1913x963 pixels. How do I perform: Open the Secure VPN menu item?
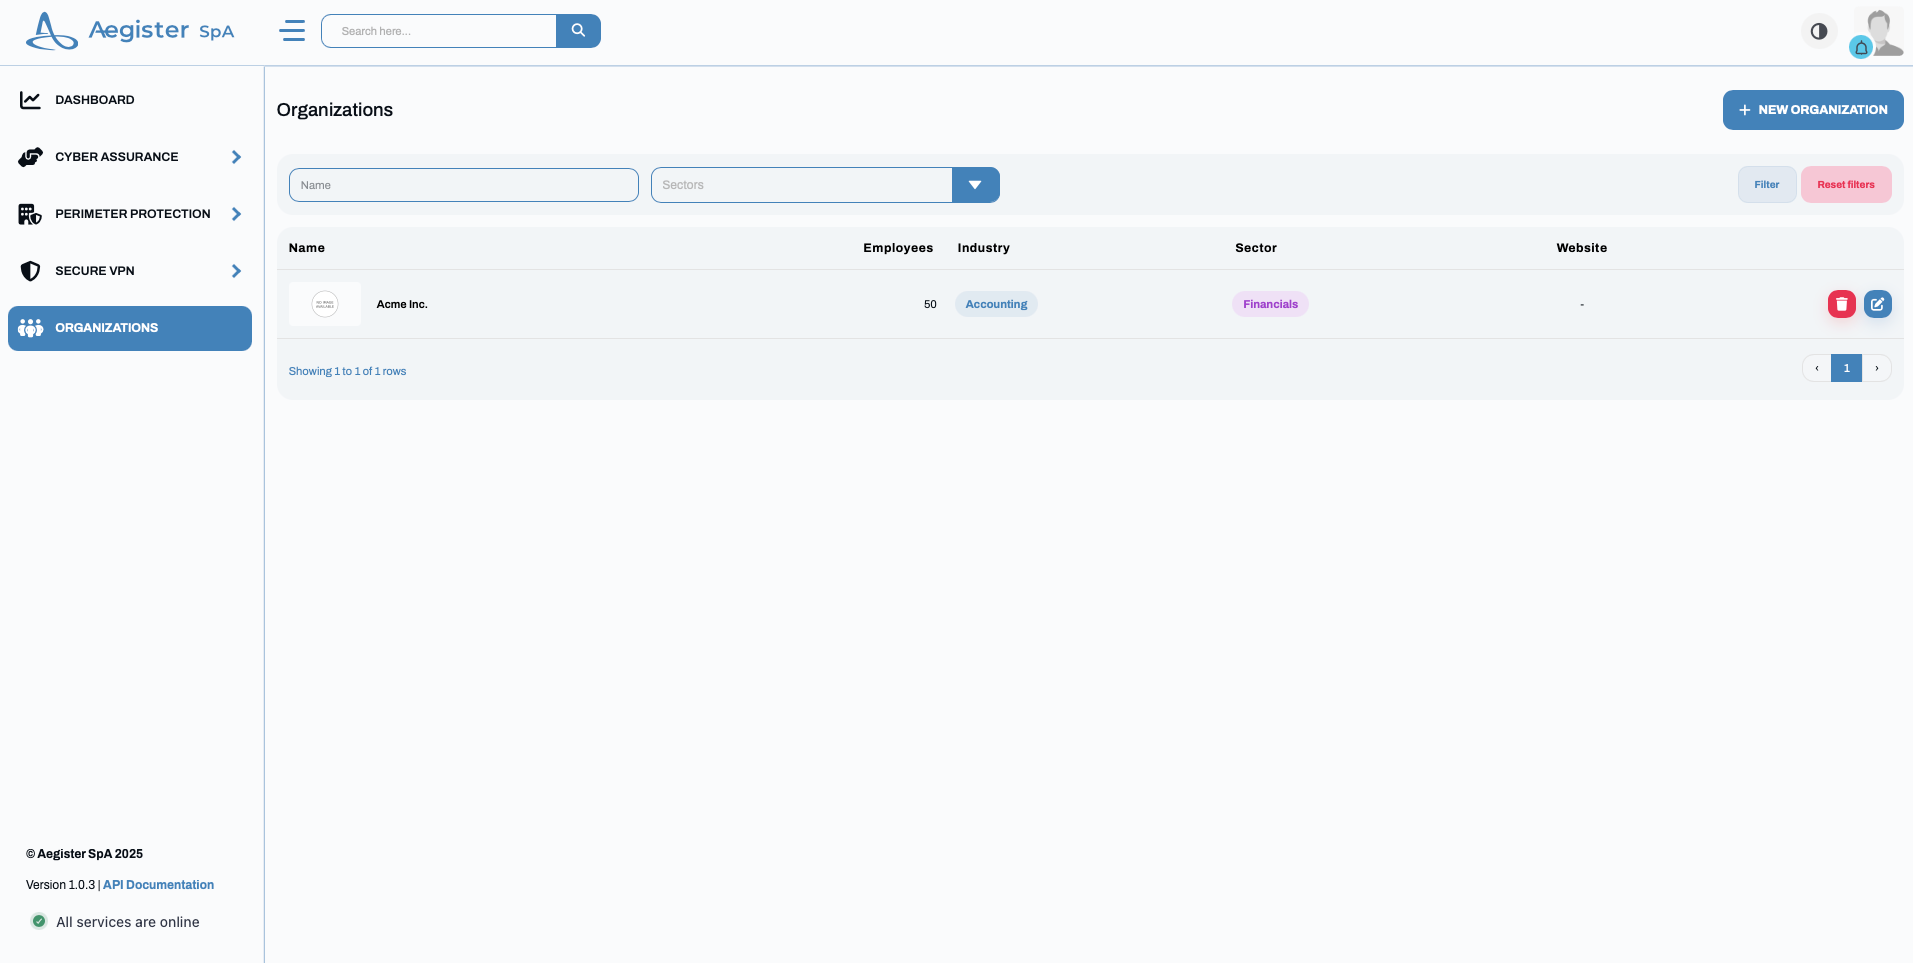click(x=130, y=271)
